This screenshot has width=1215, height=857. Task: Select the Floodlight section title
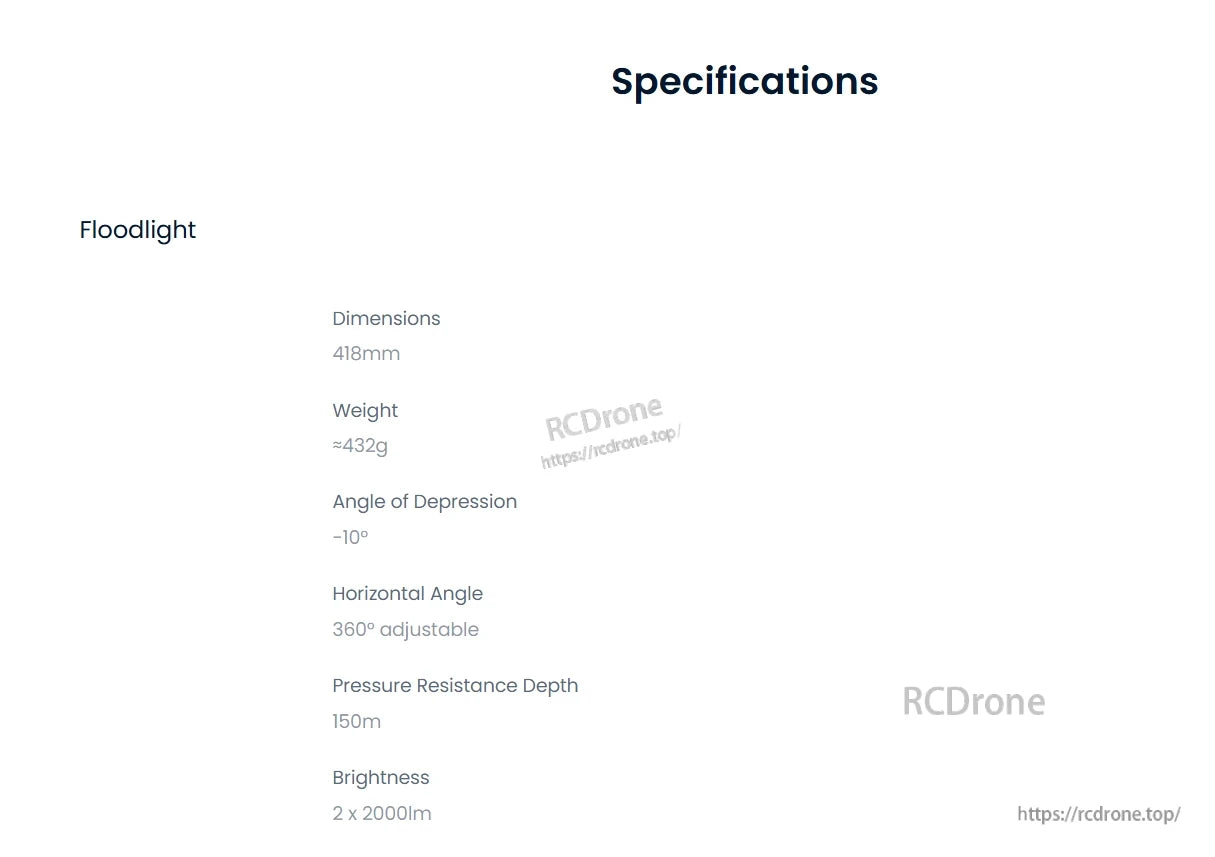[x=138, y=230]
